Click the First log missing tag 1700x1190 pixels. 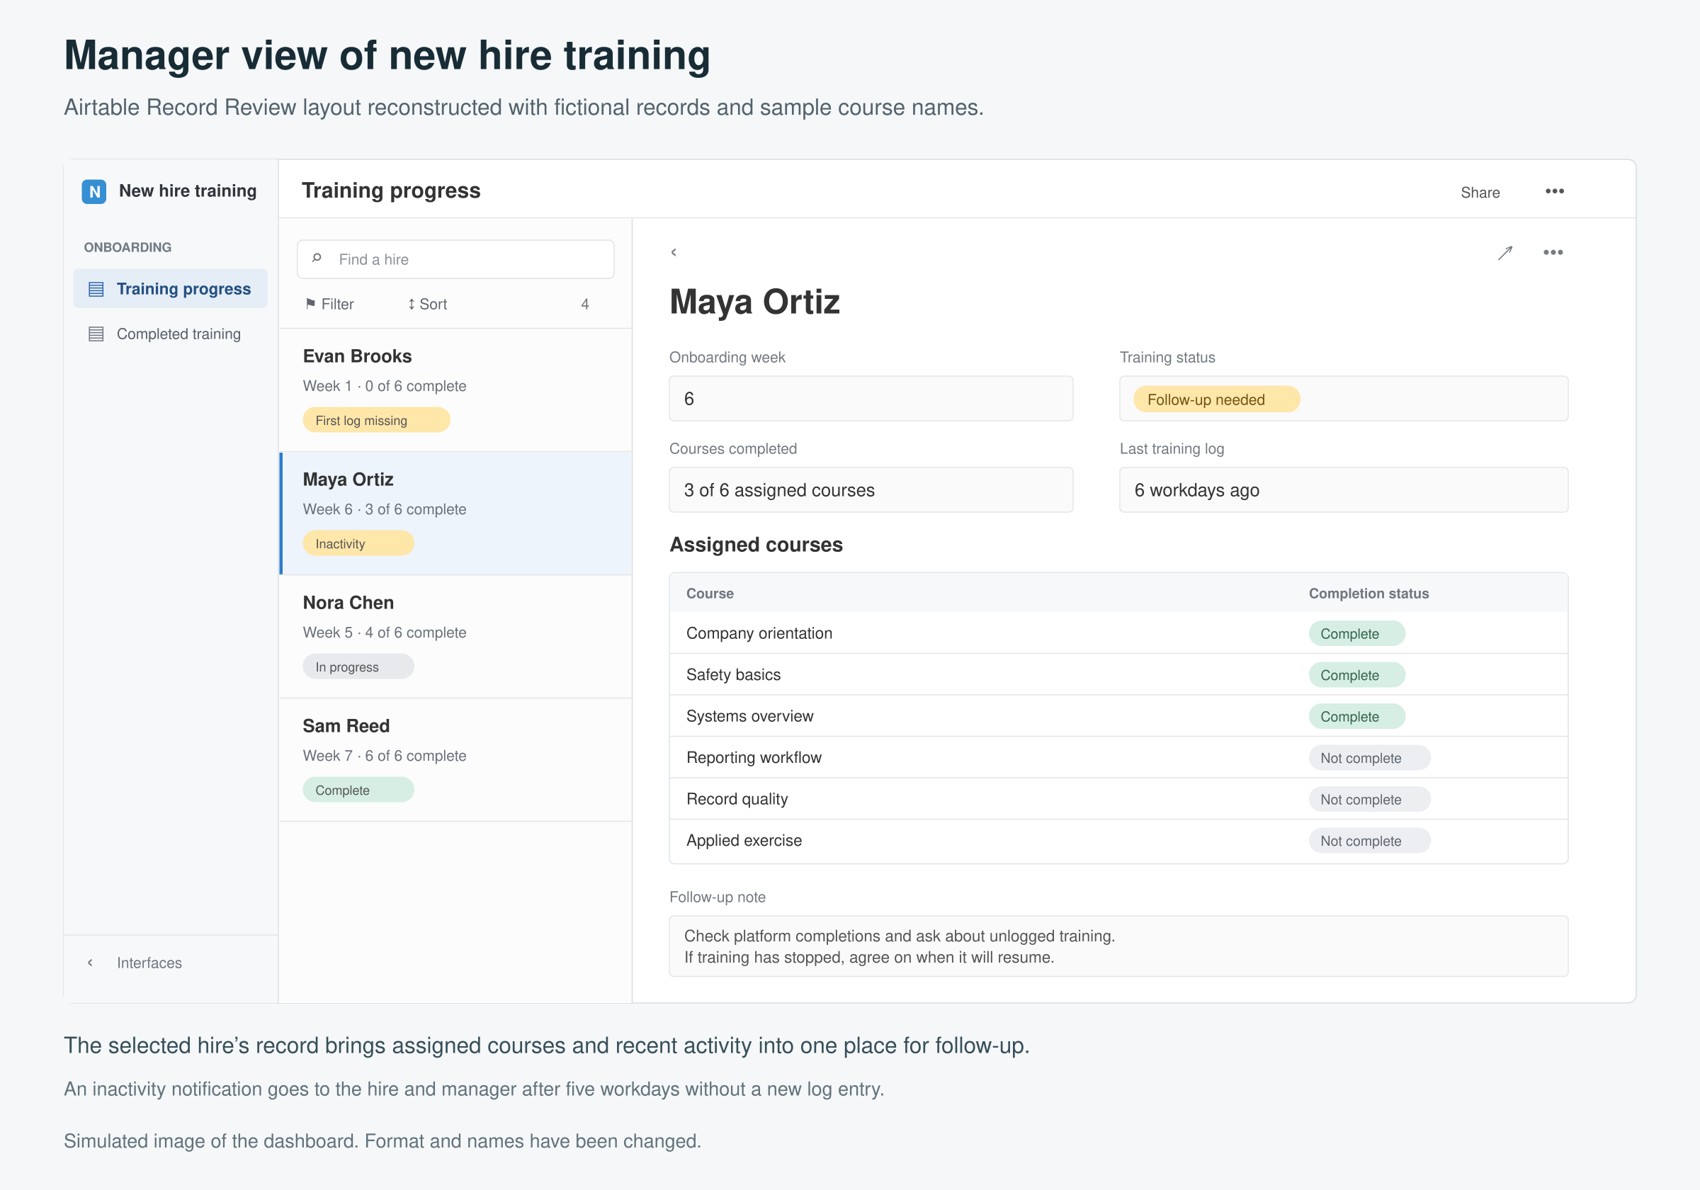click(376, 420)
